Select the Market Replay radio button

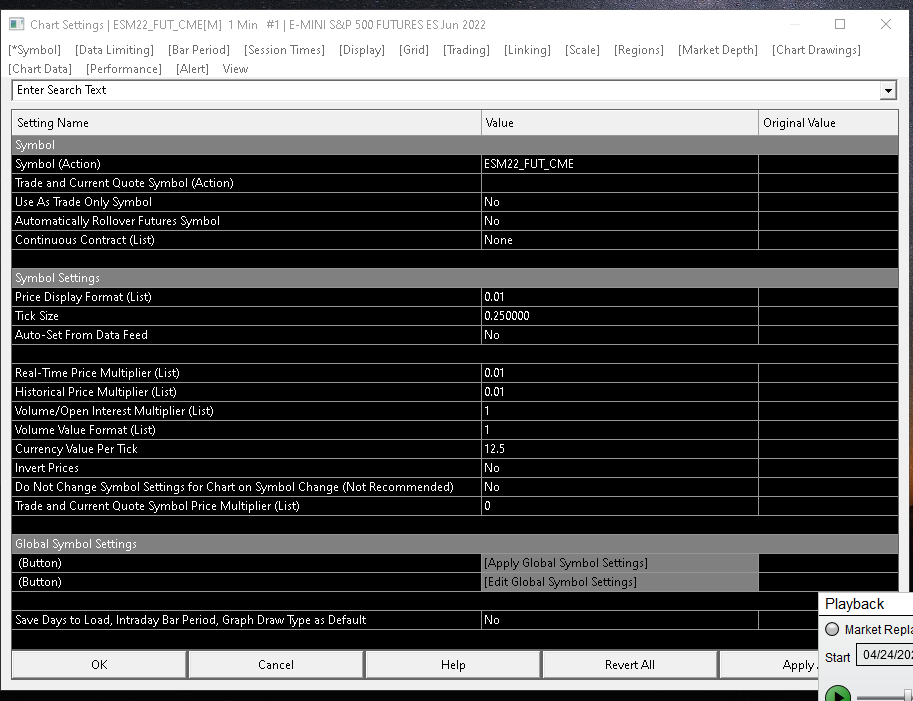click(832, 629)
